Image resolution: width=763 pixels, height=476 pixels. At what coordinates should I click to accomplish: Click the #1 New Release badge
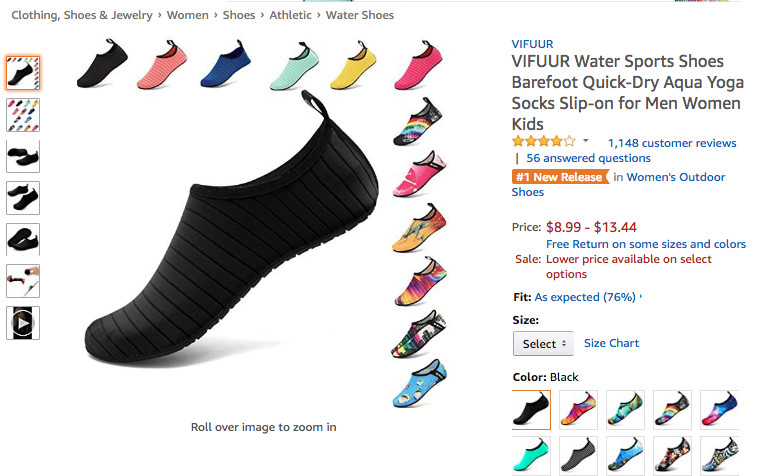560,177
